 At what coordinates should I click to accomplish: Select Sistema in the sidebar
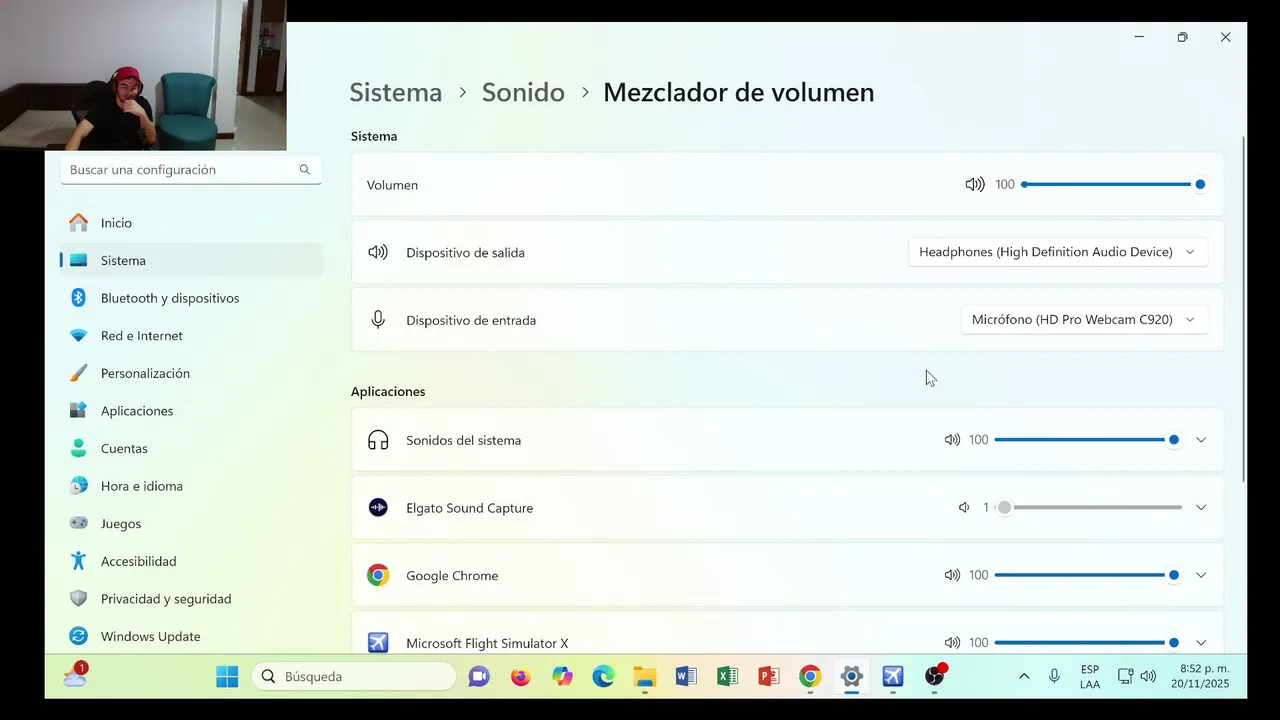[191, 260]
